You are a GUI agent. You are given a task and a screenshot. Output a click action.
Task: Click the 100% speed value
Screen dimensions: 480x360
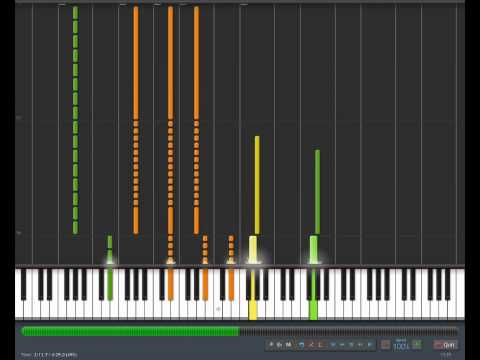click(x=401, y=346)
